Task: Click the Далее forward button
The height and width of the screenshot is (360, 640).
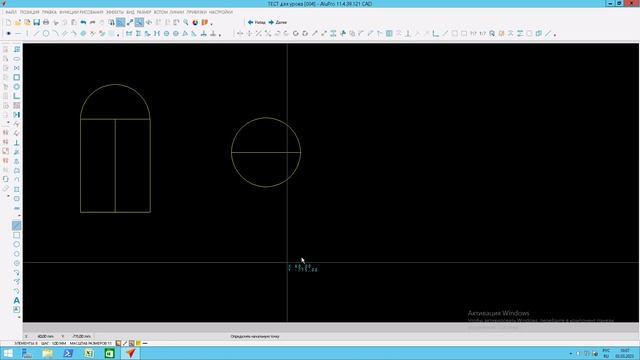Action: (278, 22)
